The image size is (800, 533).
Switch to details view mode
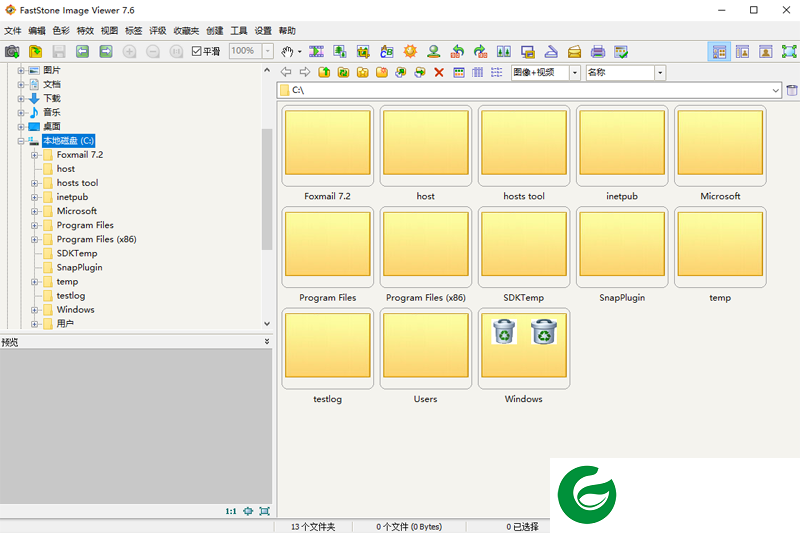(x=478, y=72)
